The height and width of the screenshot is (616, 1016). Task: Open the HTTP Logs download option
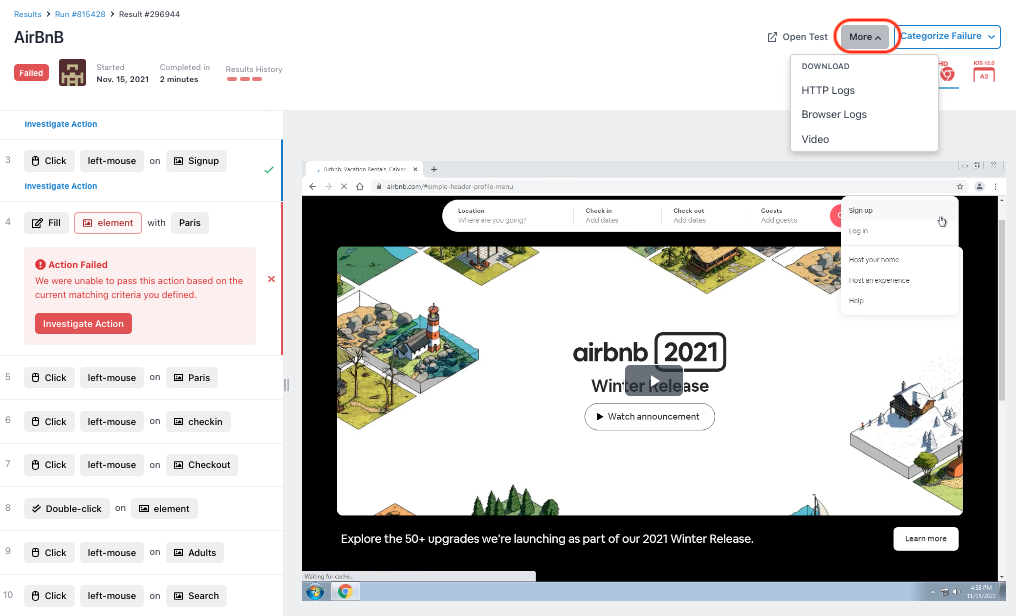(827, 90)
